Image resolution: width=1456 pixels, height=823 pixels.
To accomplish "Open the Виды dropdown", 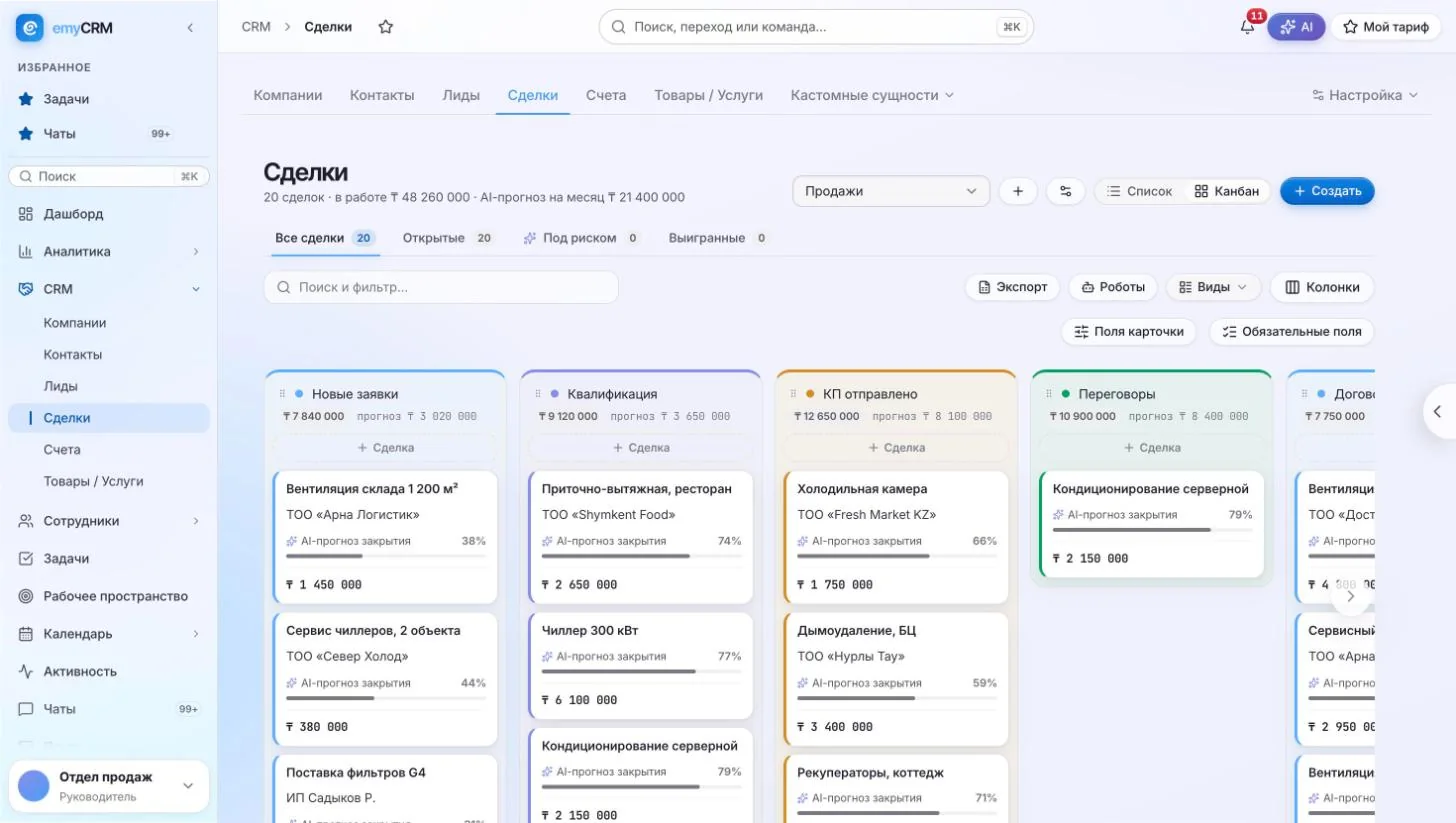I will click(x=1214, y=287).
